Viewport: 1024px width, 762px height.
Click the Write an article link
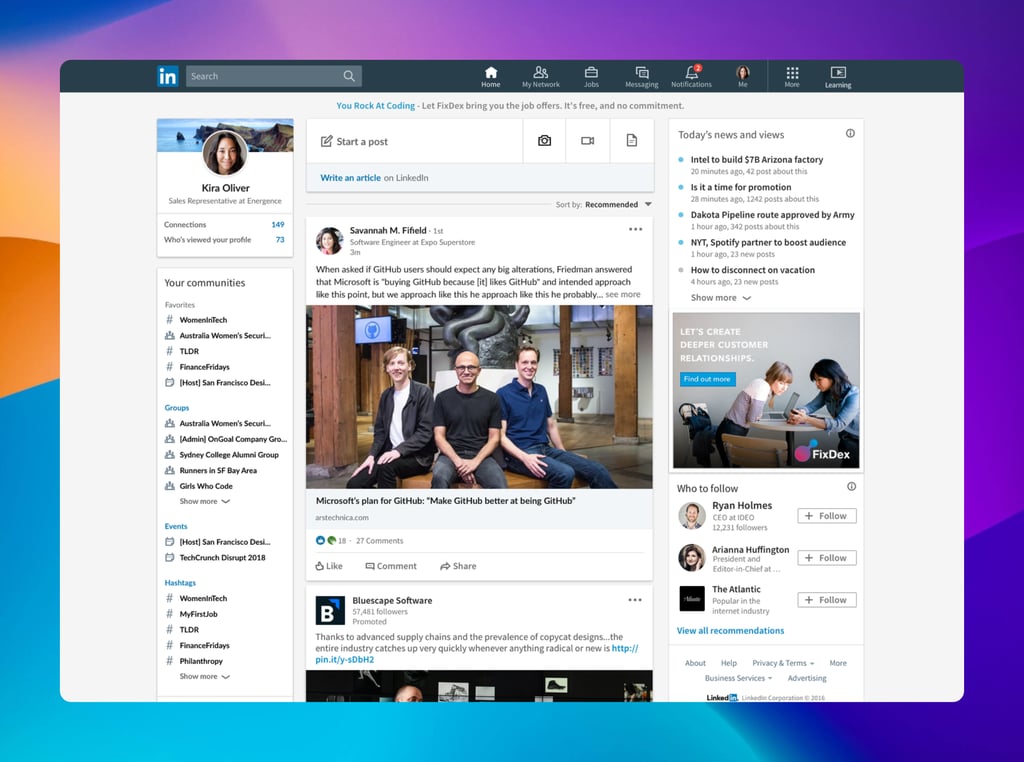[x=350, y=178]
